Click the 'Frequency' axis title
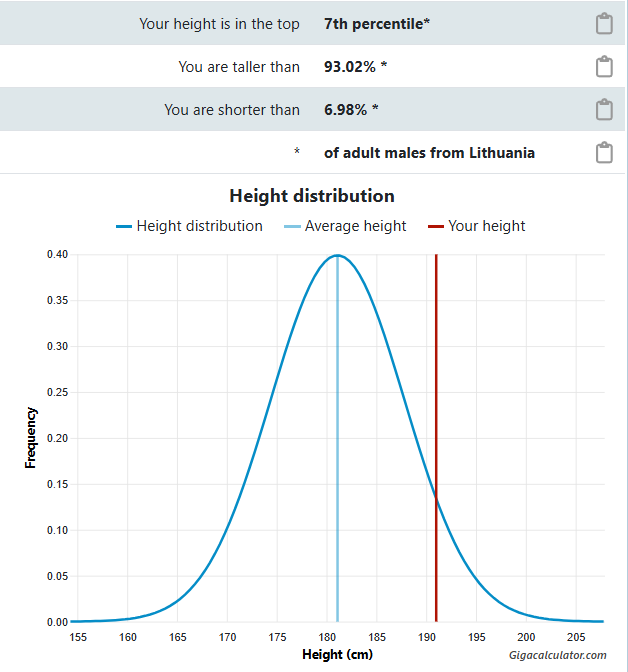Image resolution: width=628 pixels, height=672 pixels. click(x=30, y=438)
